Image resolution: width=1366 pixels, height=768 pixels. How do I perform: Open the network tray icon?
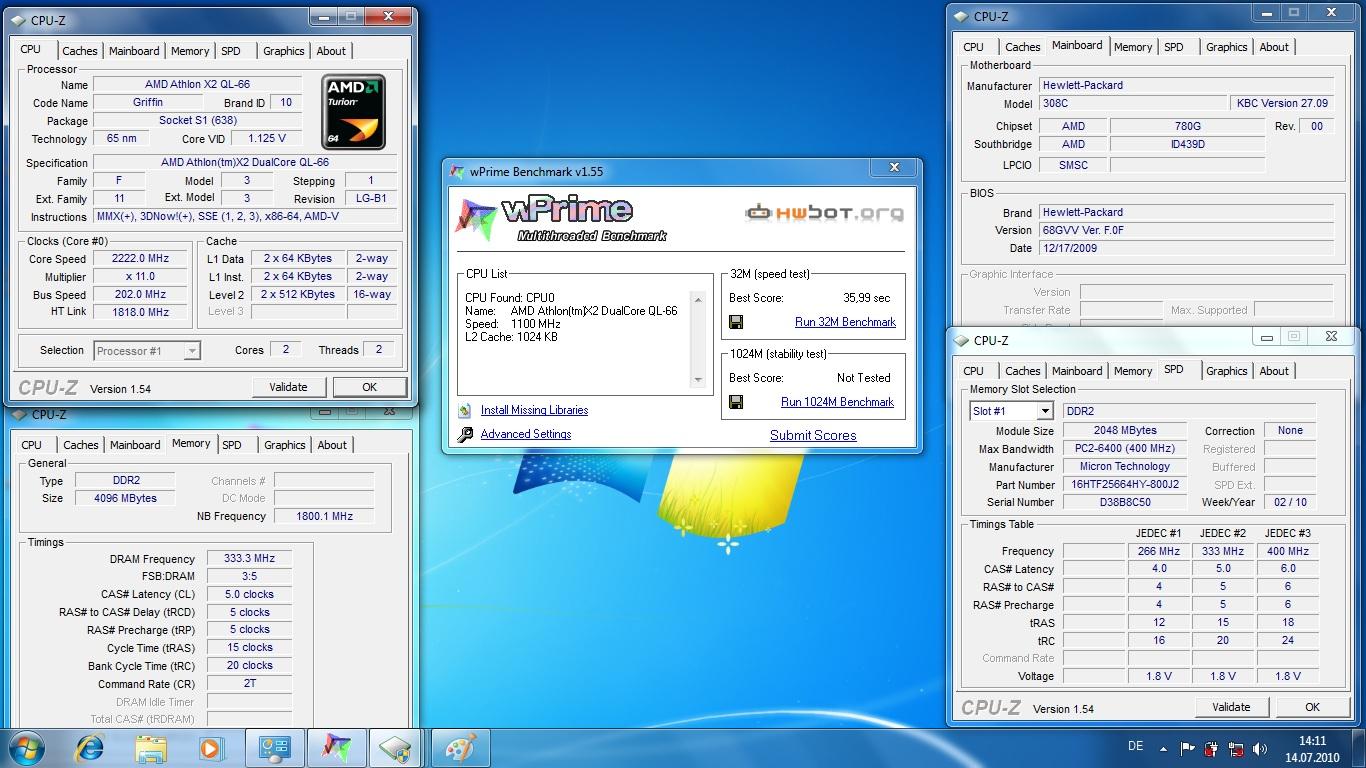click(x=1237, y=748)
